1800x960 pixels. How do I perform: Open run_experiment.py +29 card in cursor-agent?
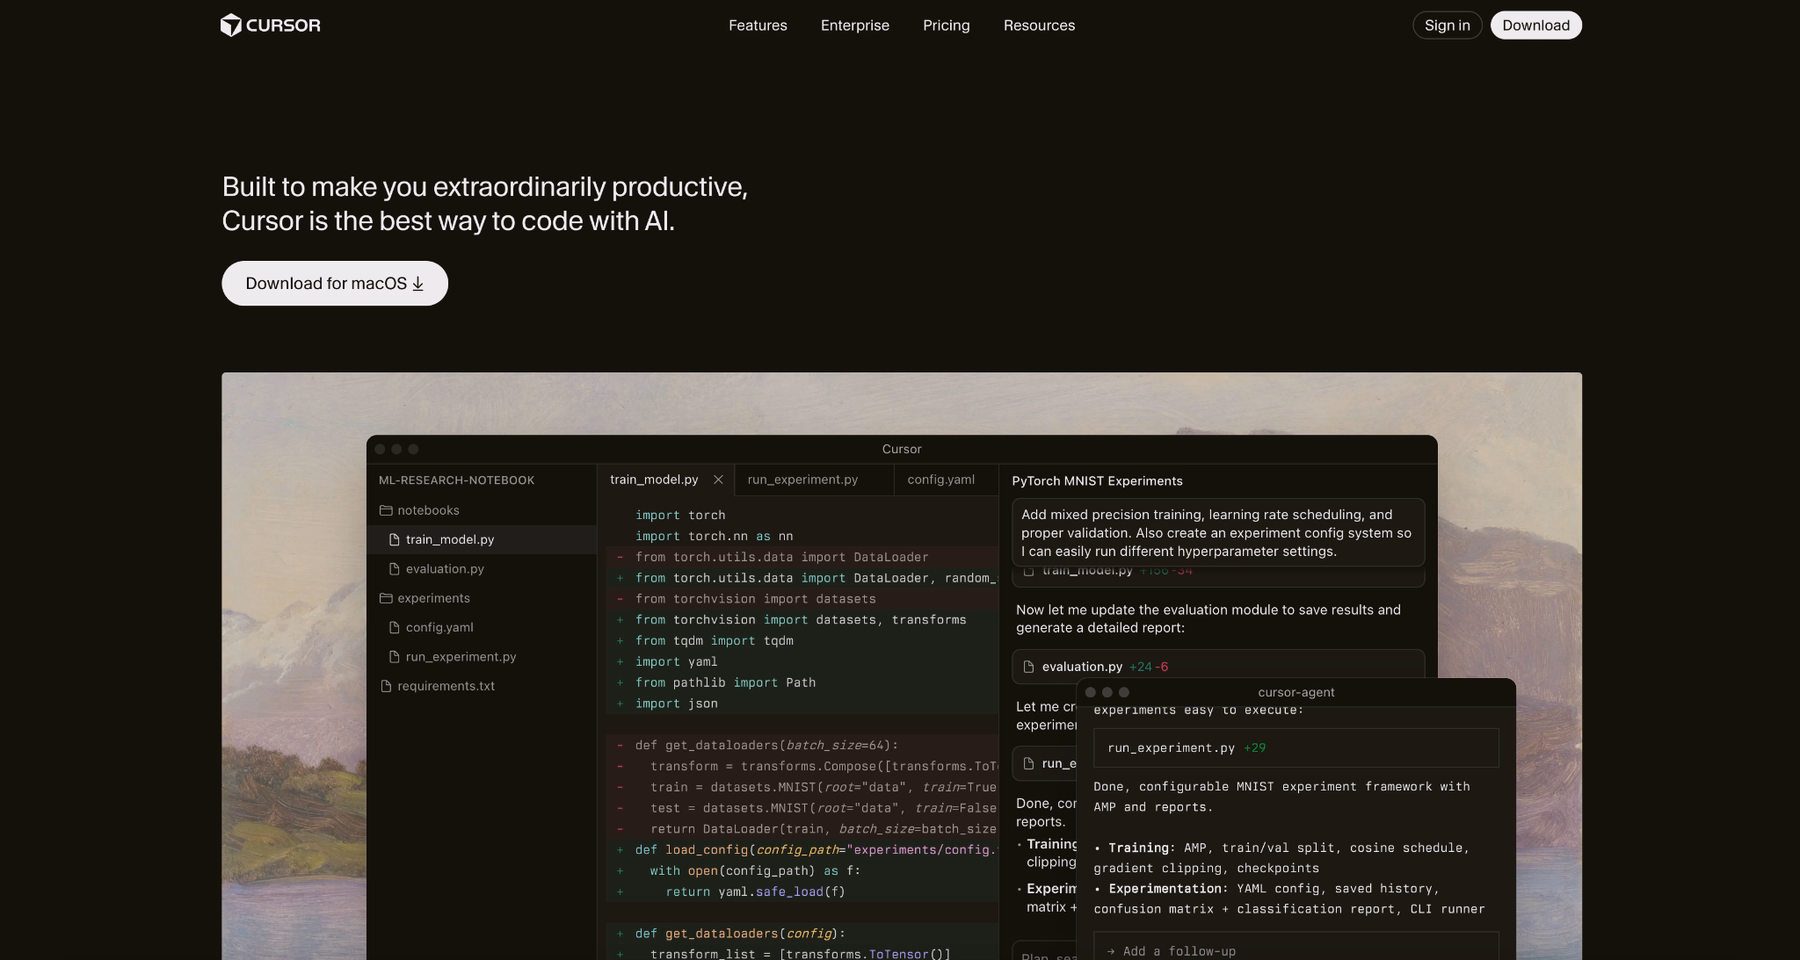(1296, 748)
